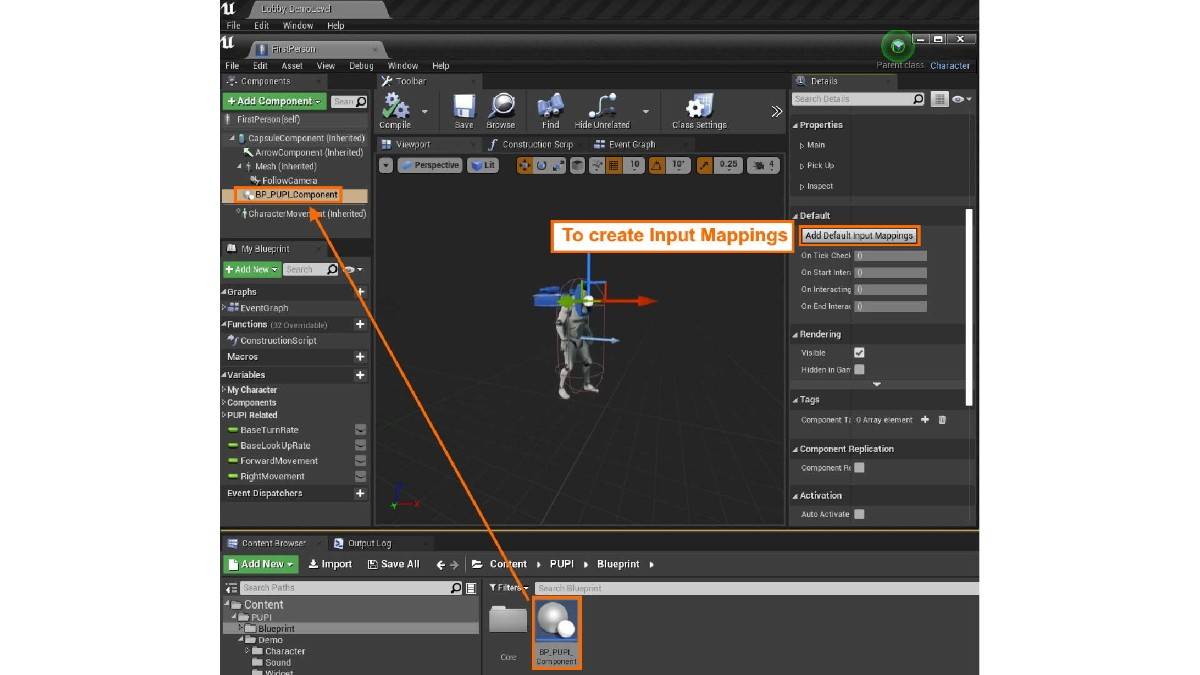Toggle BaseTurnRate variable visibility
The image size is (1200, 675).
(360, 430)
